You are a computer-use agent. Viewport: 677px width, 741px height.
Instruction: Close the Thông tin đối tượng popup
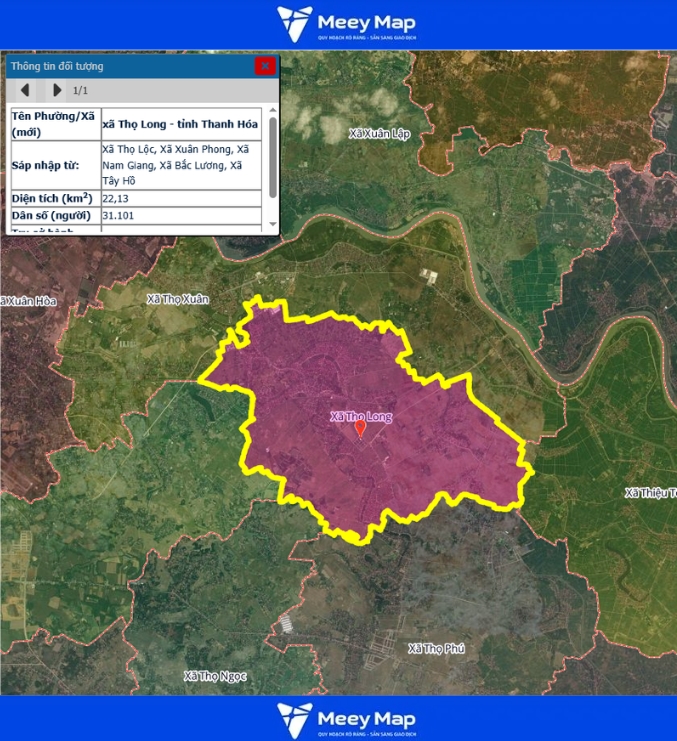pos(265,66)
